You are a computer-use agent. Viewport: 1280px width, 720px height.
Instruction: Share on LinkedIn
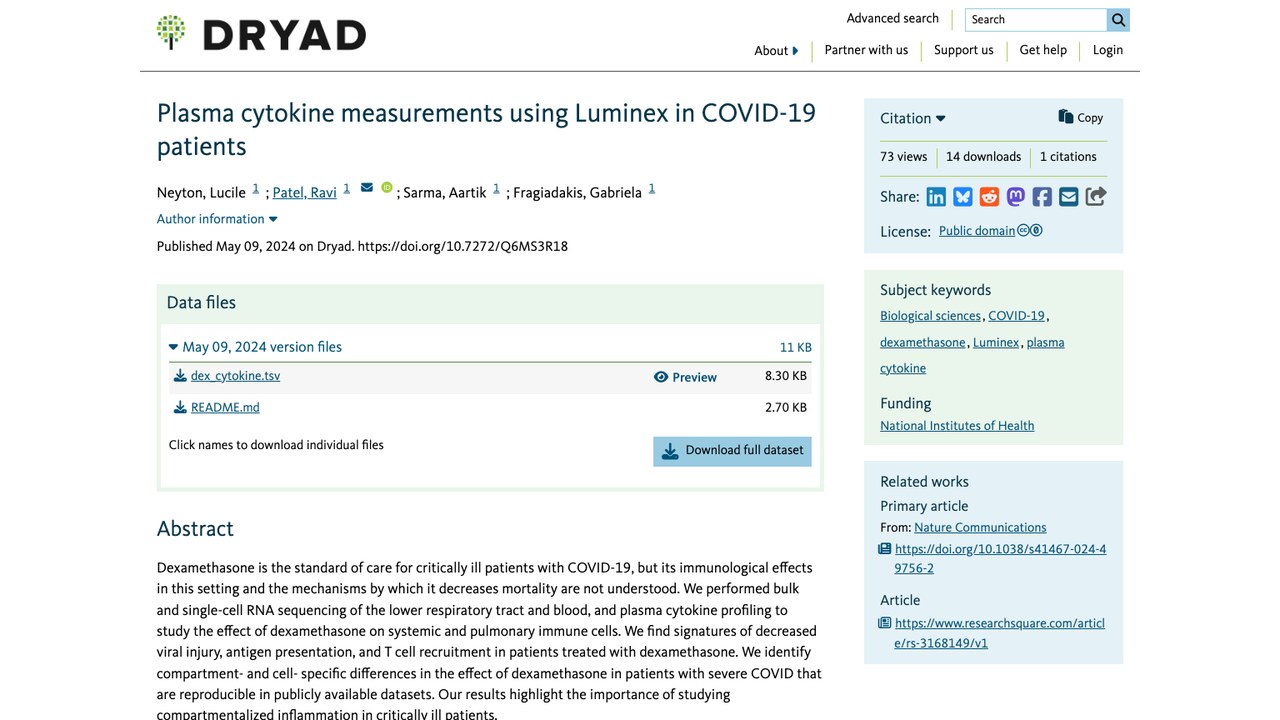pos(936,197)
